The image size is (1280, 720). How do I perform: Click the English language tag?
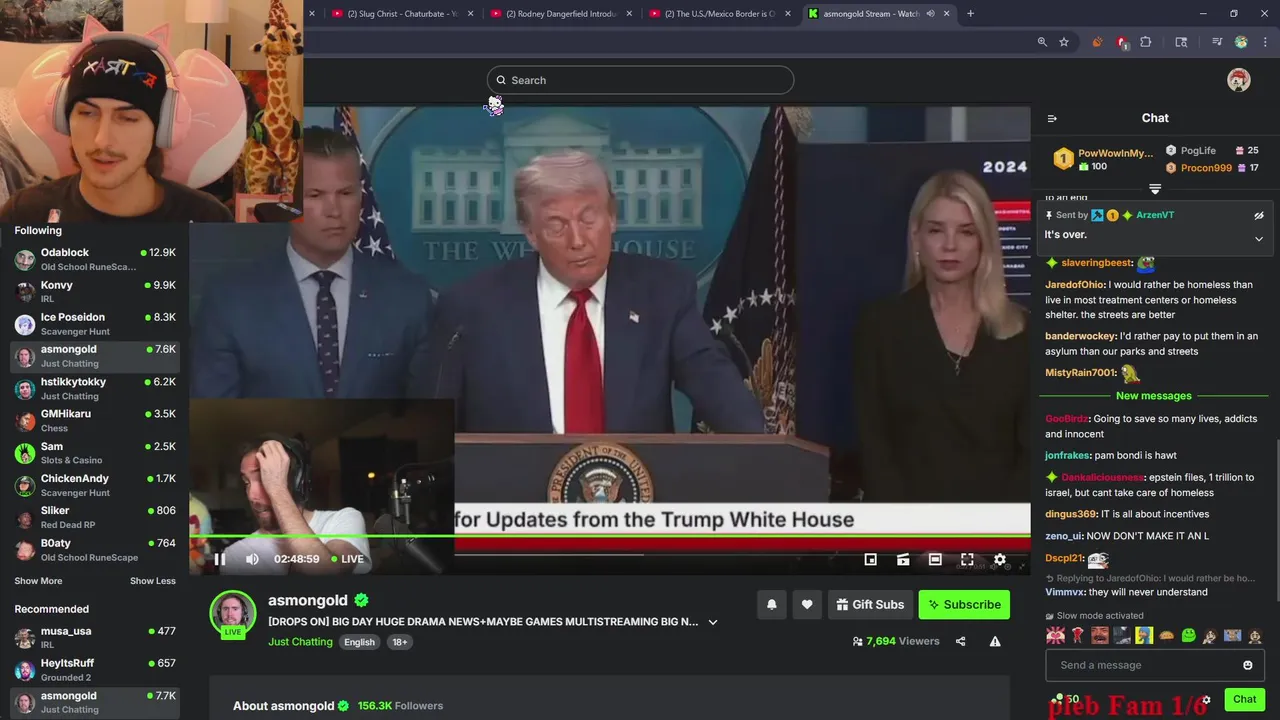pos(359,642)
